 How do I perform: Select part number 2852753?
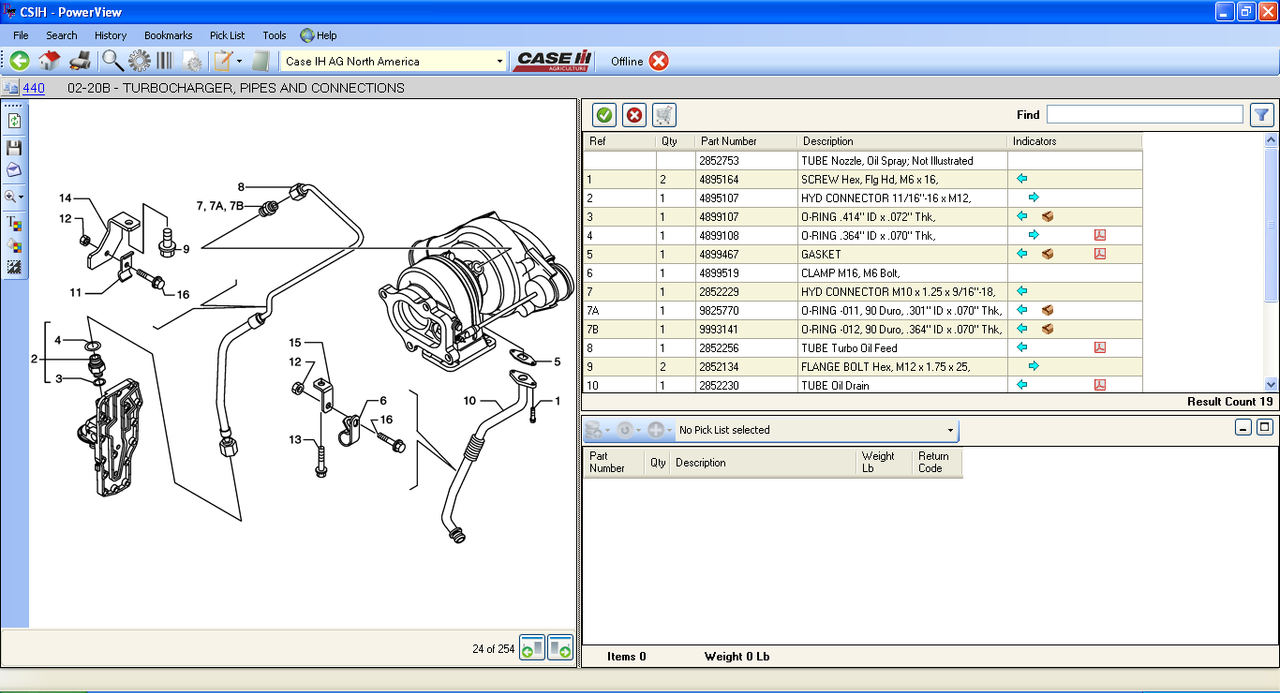(719, 160)
